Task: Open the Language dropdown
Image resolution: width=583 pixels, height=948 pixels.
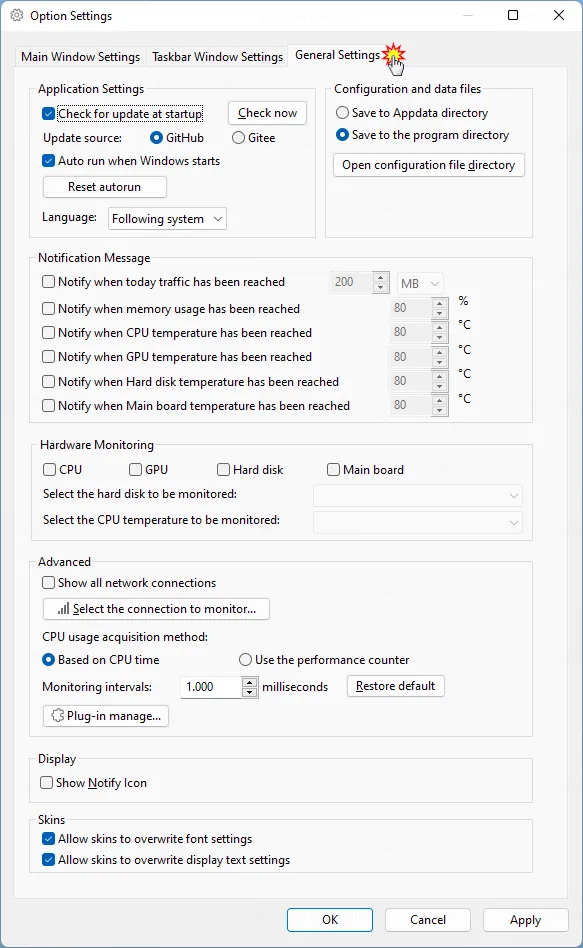Action: [x=167, y=219]
